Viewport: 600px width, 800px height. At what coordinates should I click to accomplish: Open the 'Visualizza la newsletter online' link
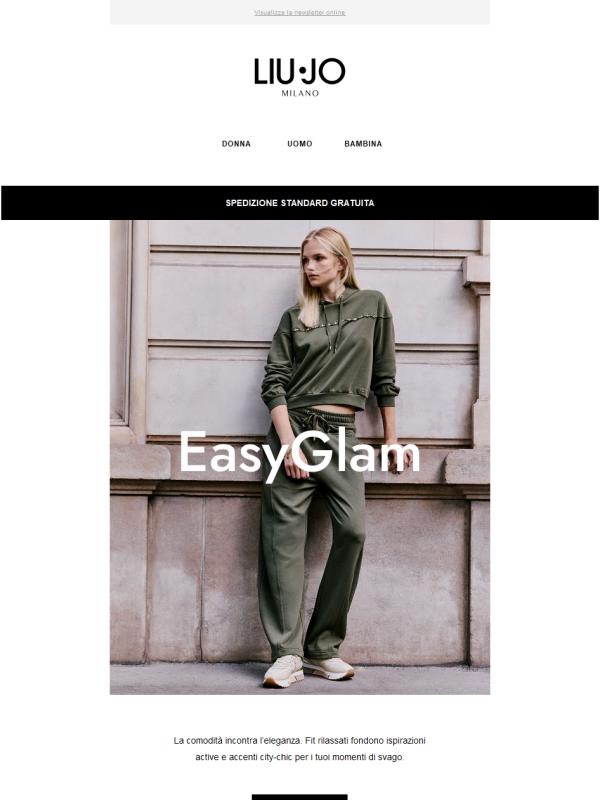tap(299, 12)
